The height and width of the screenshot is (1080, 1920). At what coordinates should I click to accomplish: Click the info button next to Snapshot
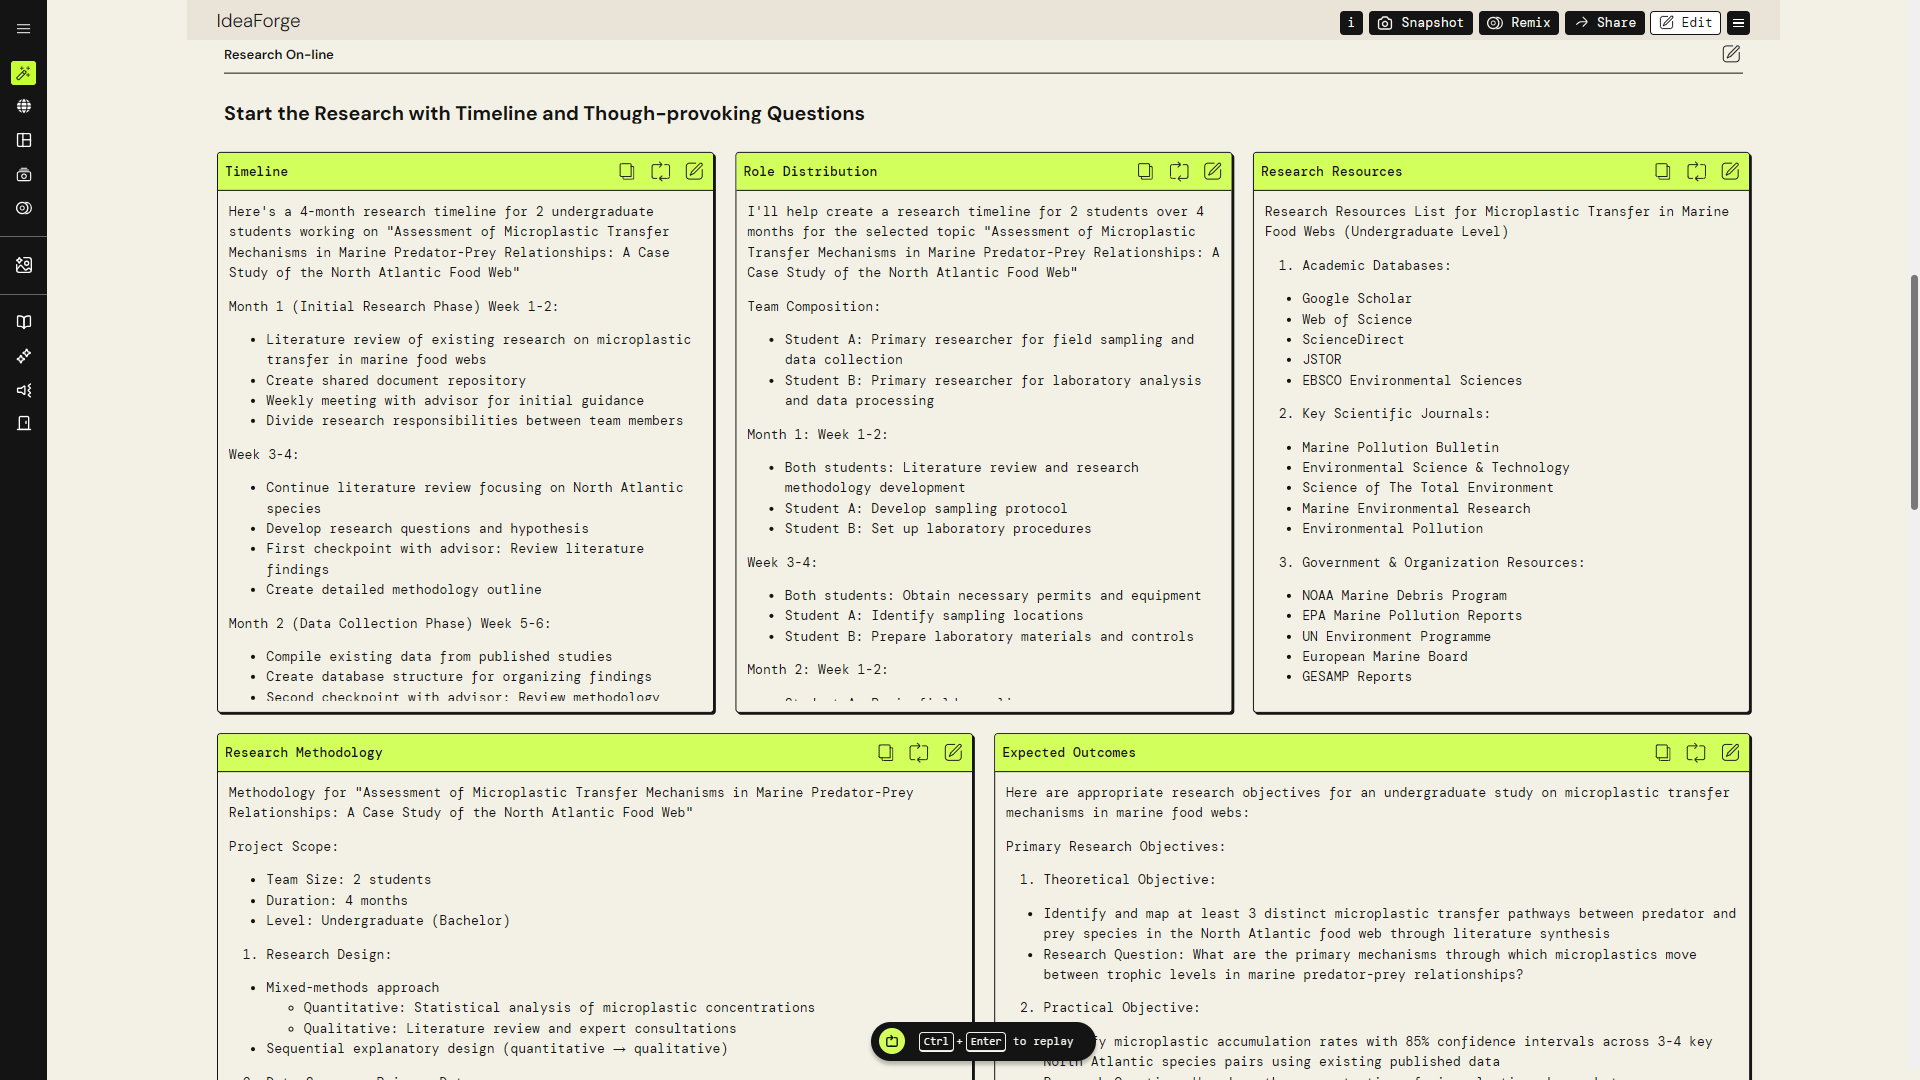coord(1350,22)
